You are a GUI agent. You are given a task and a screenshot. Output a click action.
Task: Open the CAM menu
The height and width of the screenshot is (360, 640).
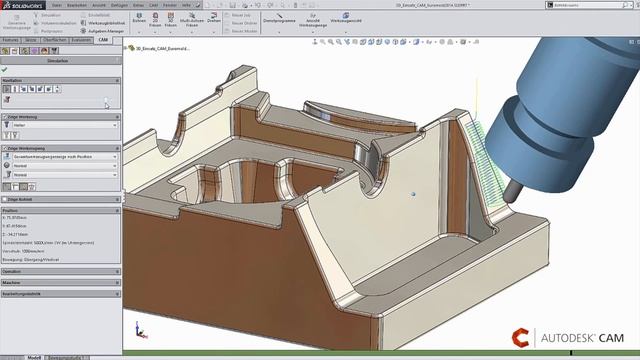(x=153, y=5)
